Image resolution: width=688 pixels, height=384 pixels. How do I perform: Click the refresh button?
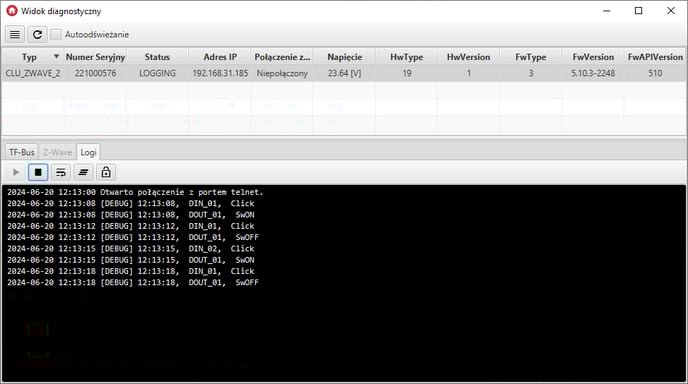[37, 34]
